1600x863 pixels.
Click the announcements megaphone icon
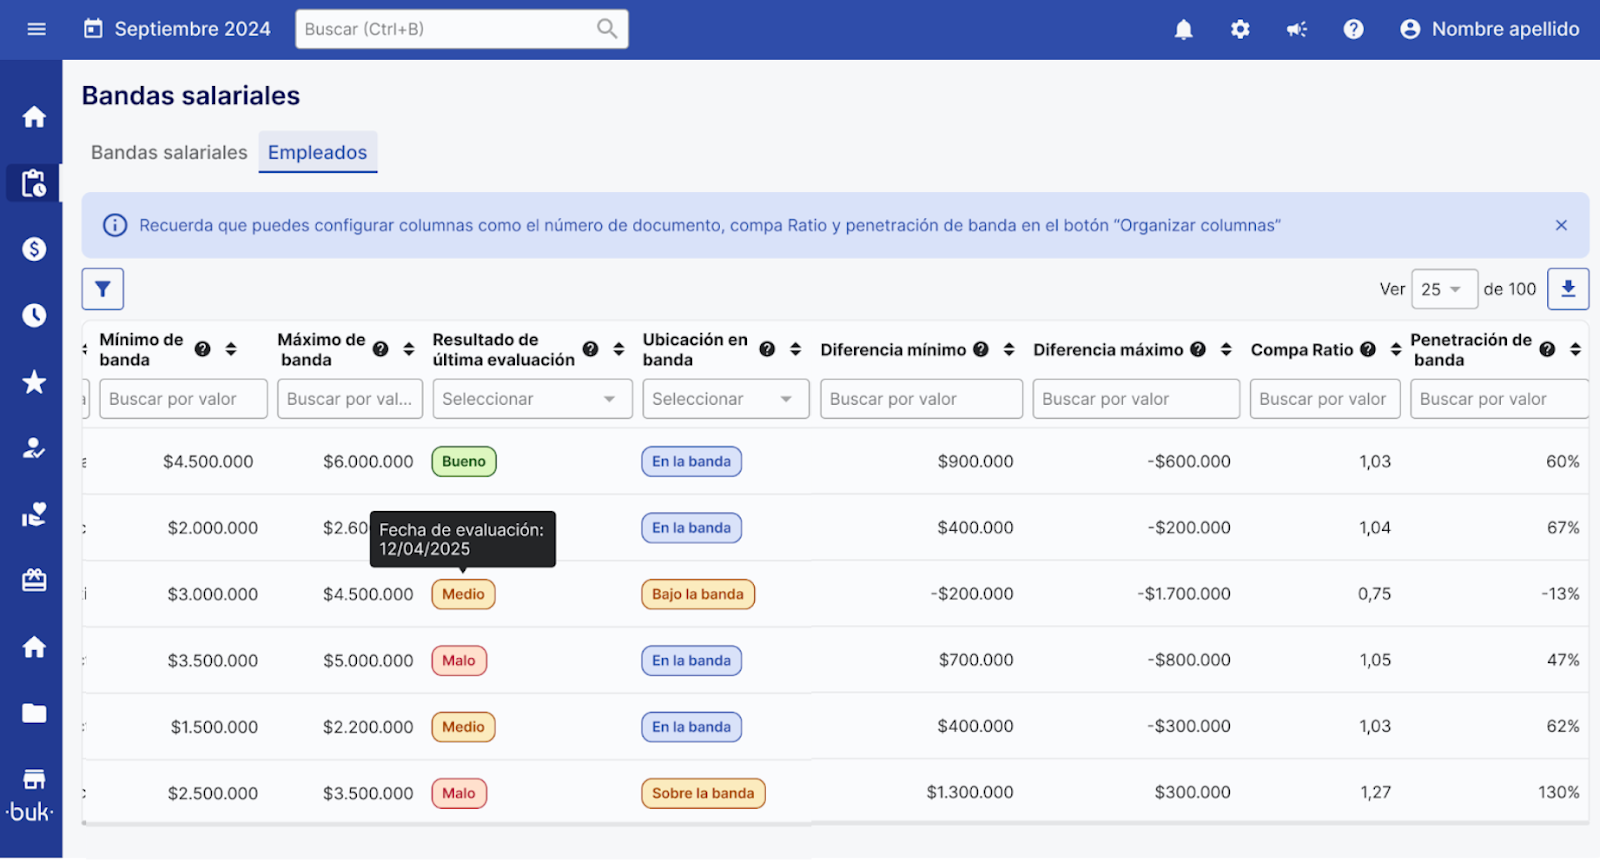1297,30
